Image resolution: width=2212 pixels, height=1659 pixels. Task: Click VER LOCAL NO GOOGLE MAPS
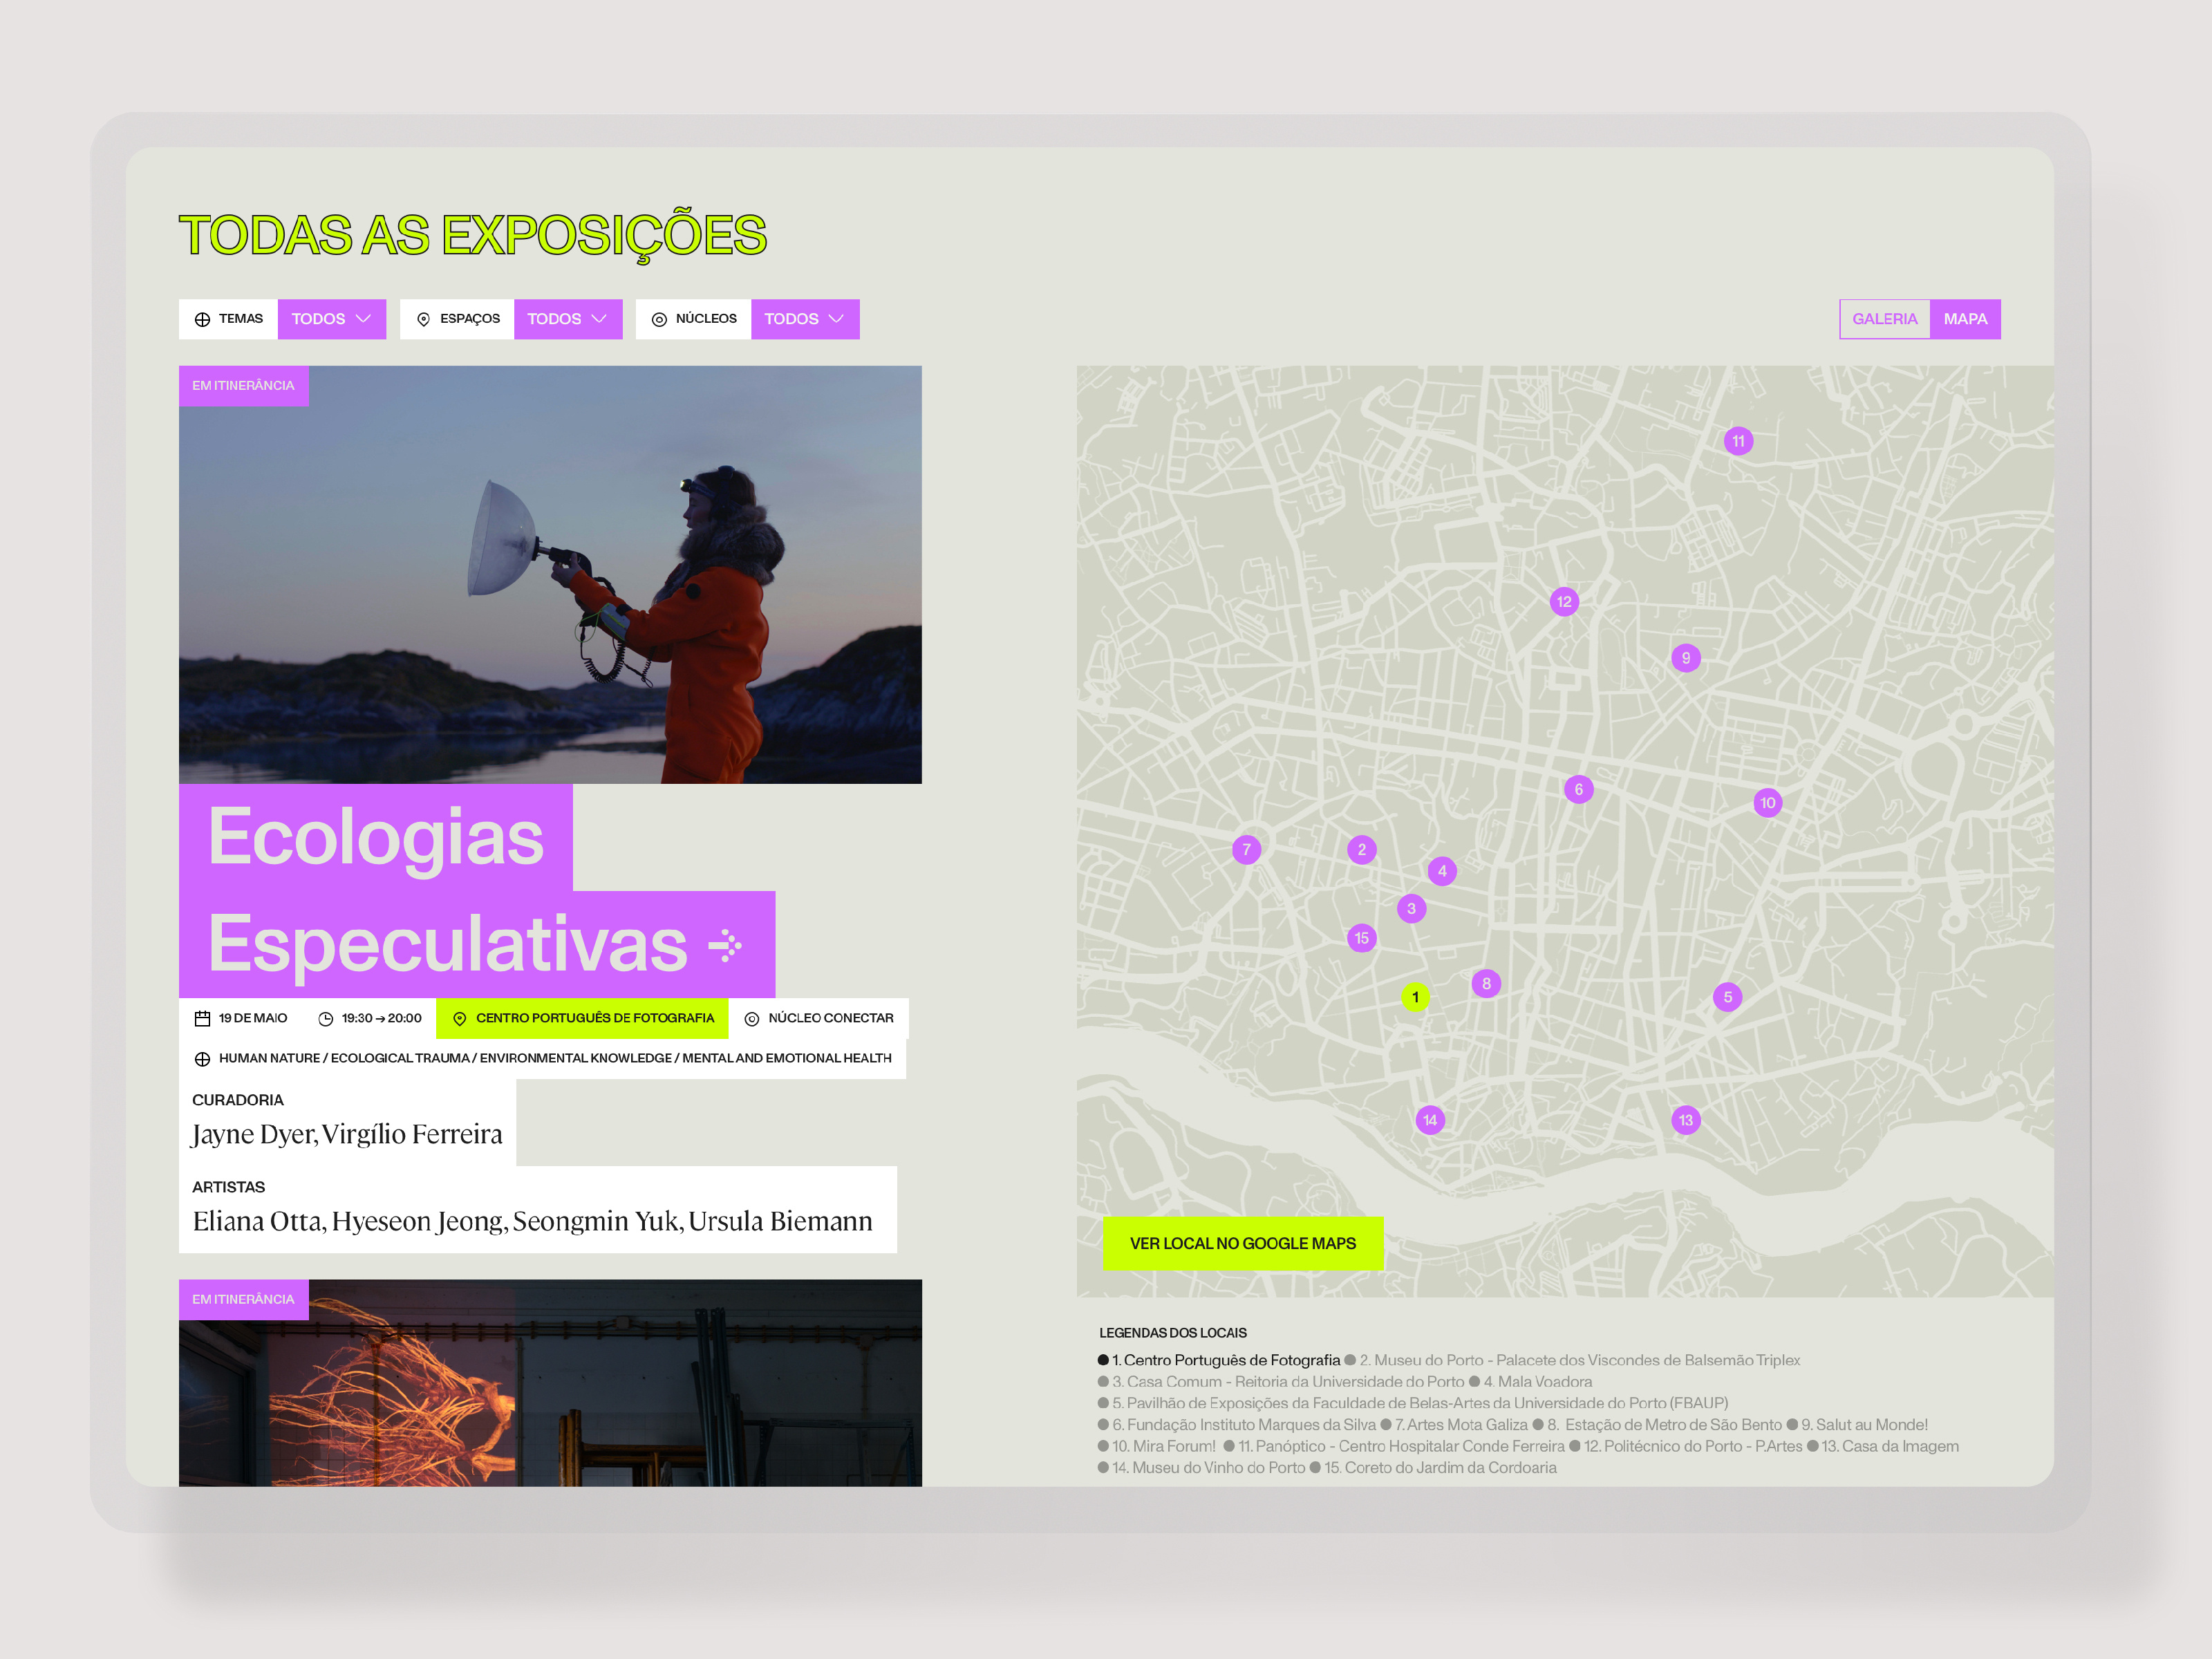point(1243,1243)
